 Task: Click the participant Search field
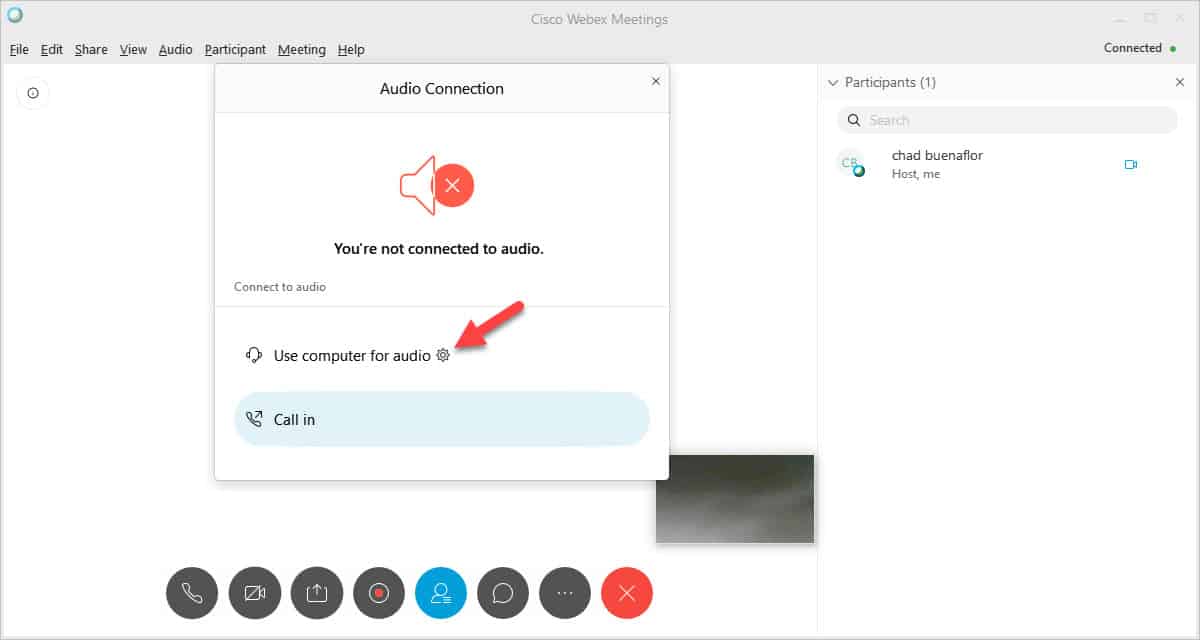click(1008, 120)
